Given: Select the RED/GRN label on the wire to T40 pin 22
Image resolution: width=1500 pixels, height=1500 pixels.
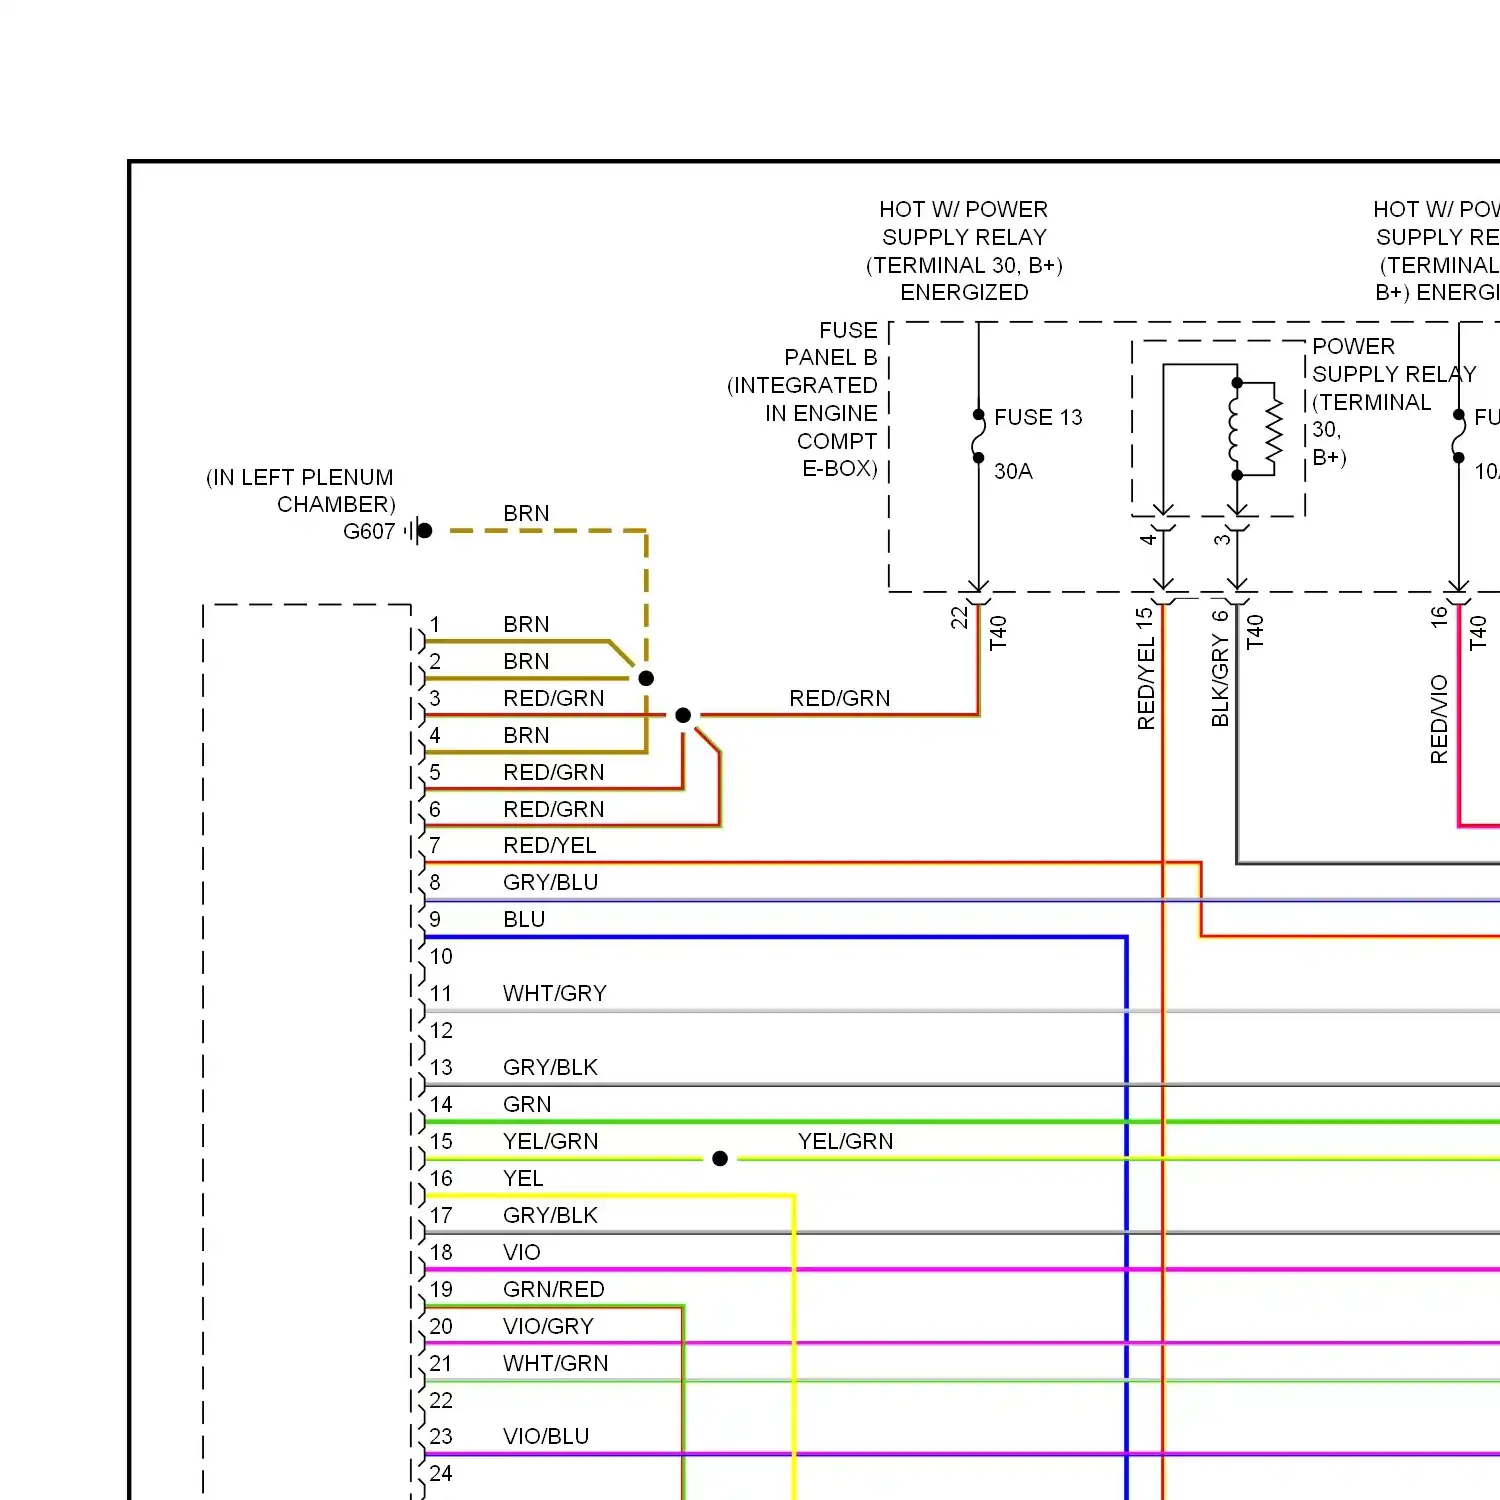Looking at the screenshot, I should click(840, 698).
